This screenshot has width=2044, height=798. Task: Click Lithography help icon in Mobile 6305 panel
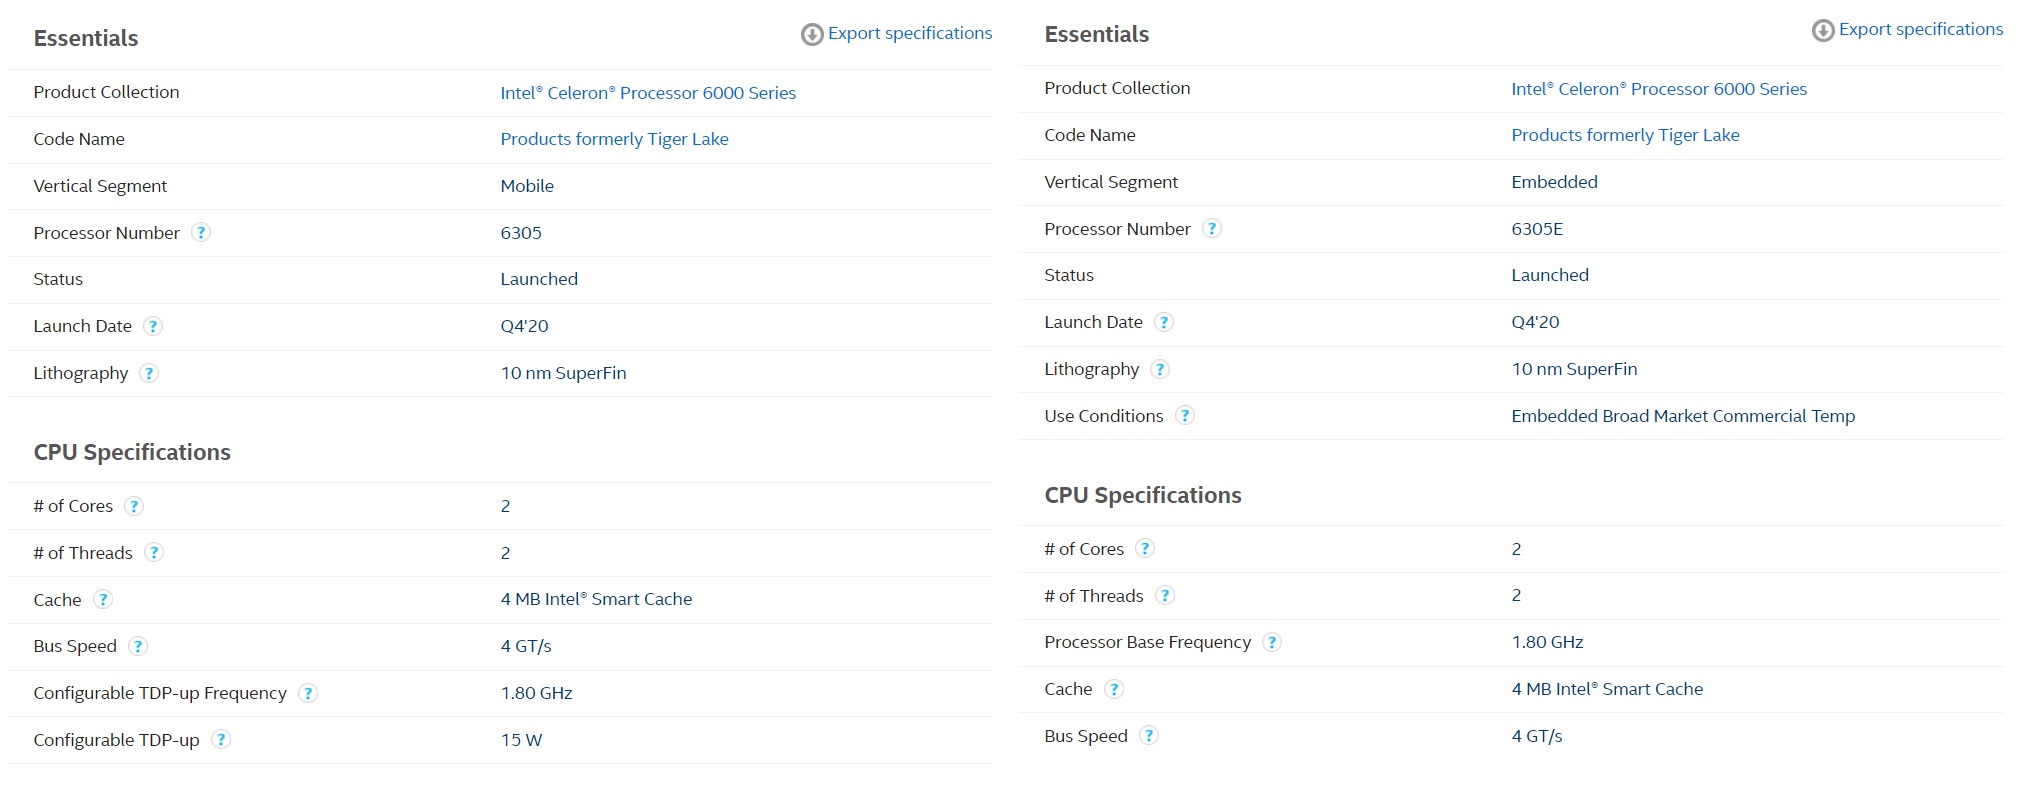[149, 373]
